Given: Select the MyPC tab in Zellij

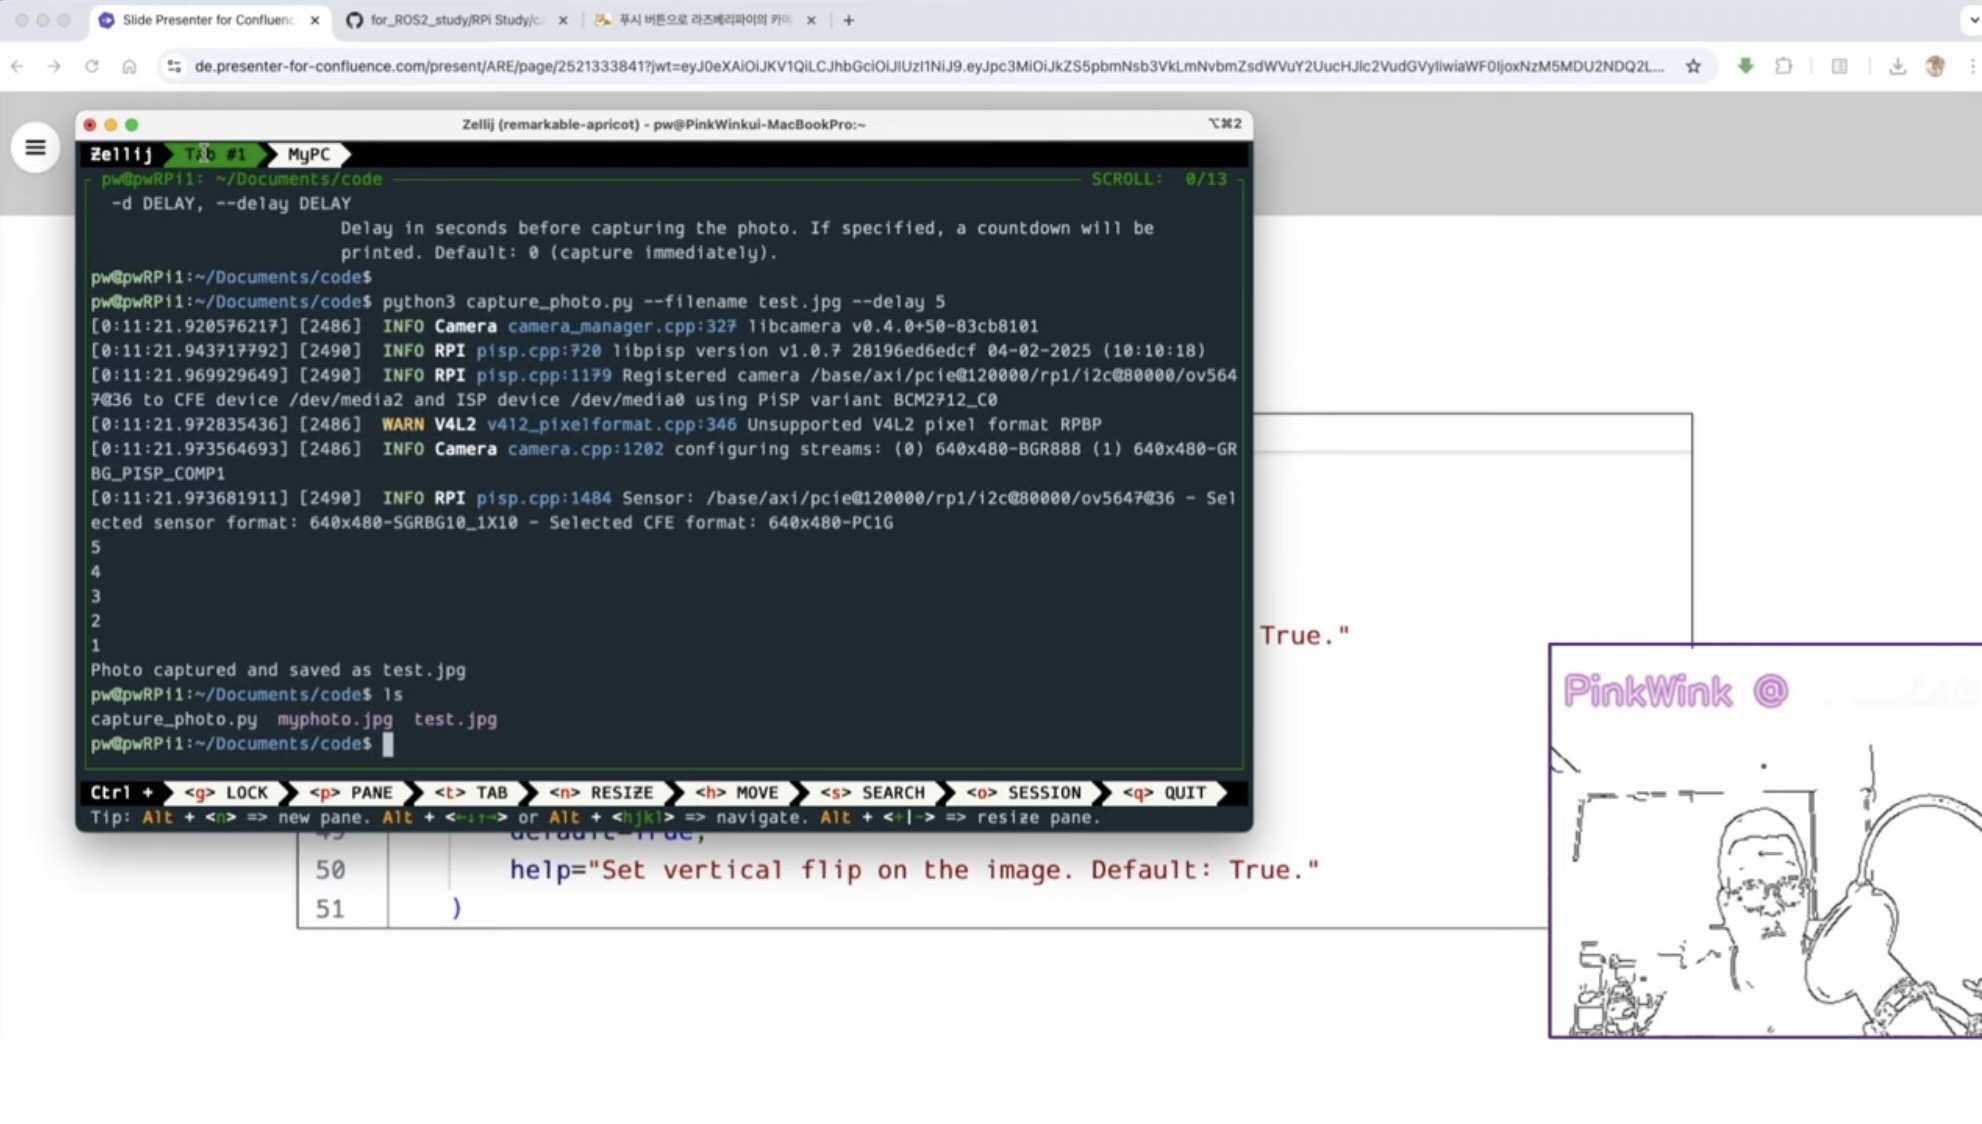Looking at the screenshot, I should (x=308, y=154).
